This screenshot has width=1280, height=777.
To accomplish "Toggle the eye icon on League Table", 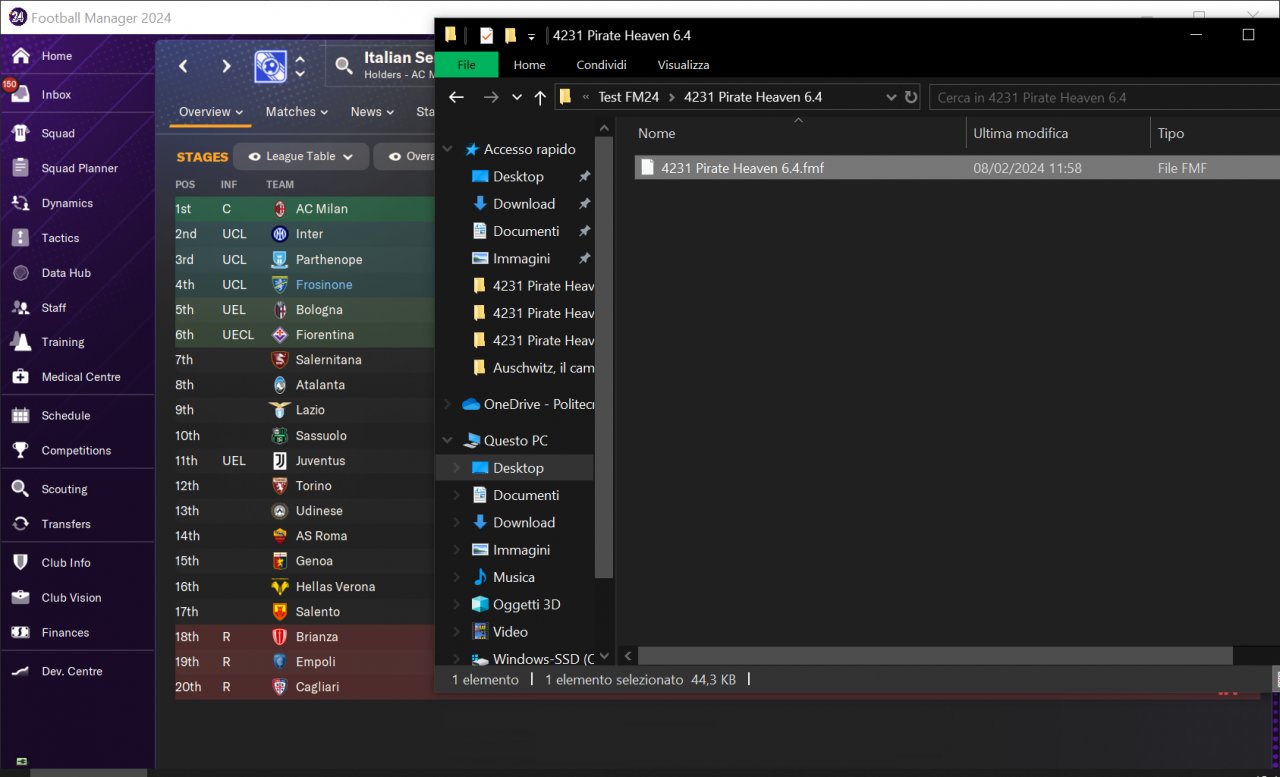I will click(x=254, y=157).
